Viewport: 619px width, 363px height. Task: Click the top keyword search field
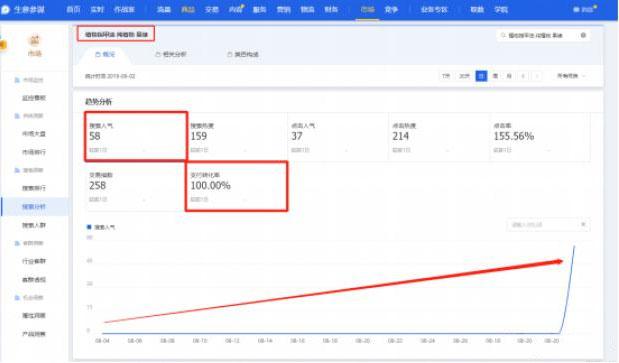543,36
